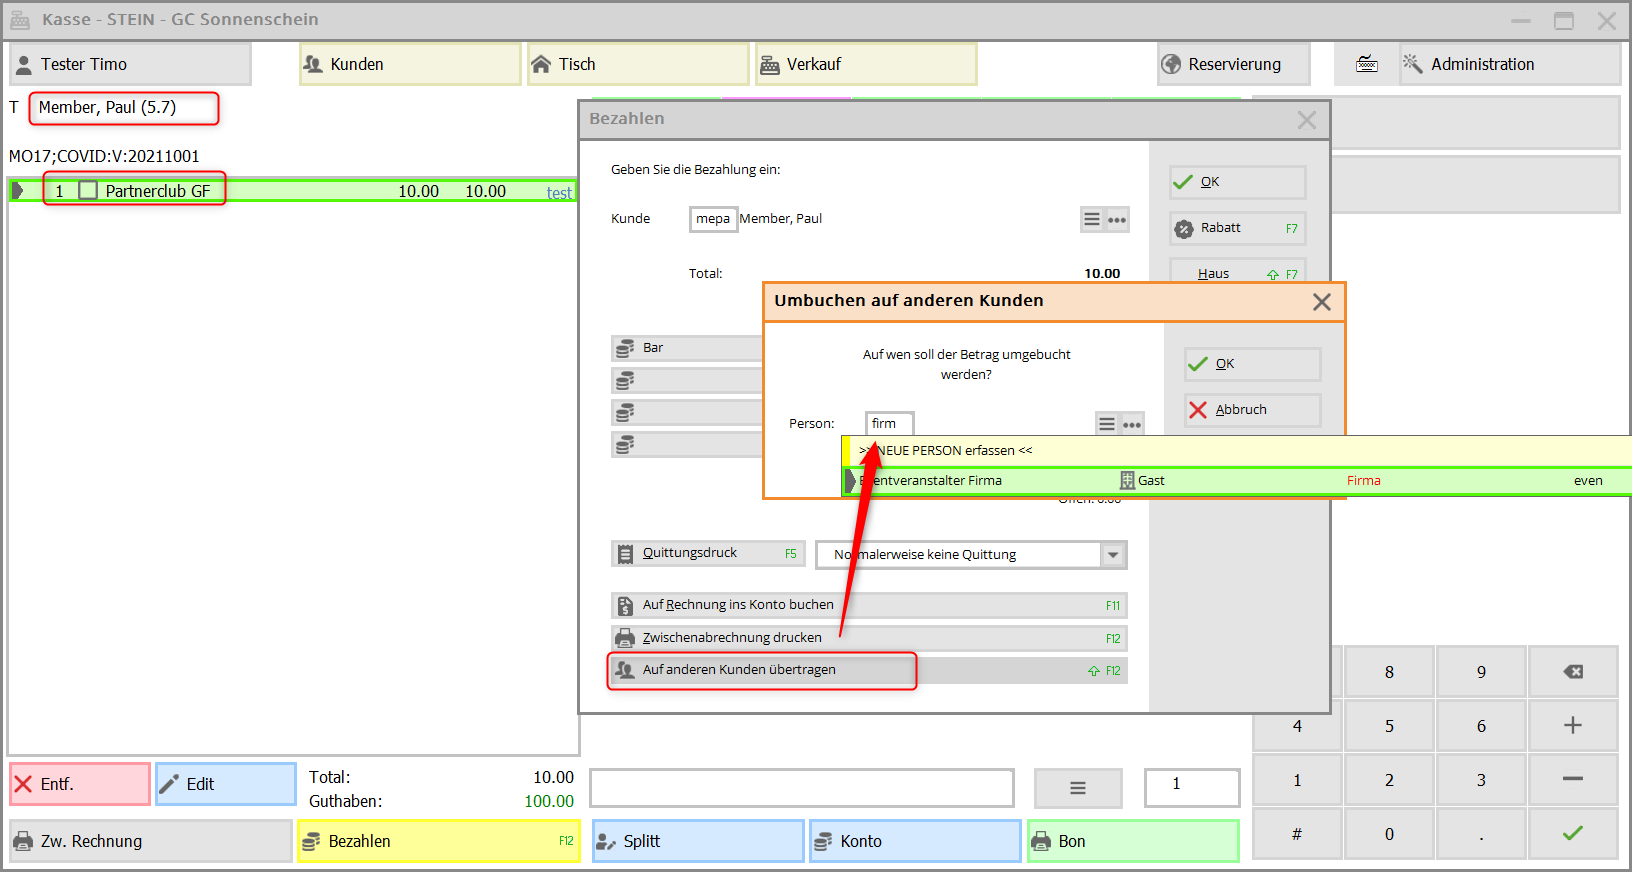Close the Umbuchen auf anderen Kunden dialog
Image resolution: width=1632 pixels, height=872 pixels.
click(x=1321, y=302)
